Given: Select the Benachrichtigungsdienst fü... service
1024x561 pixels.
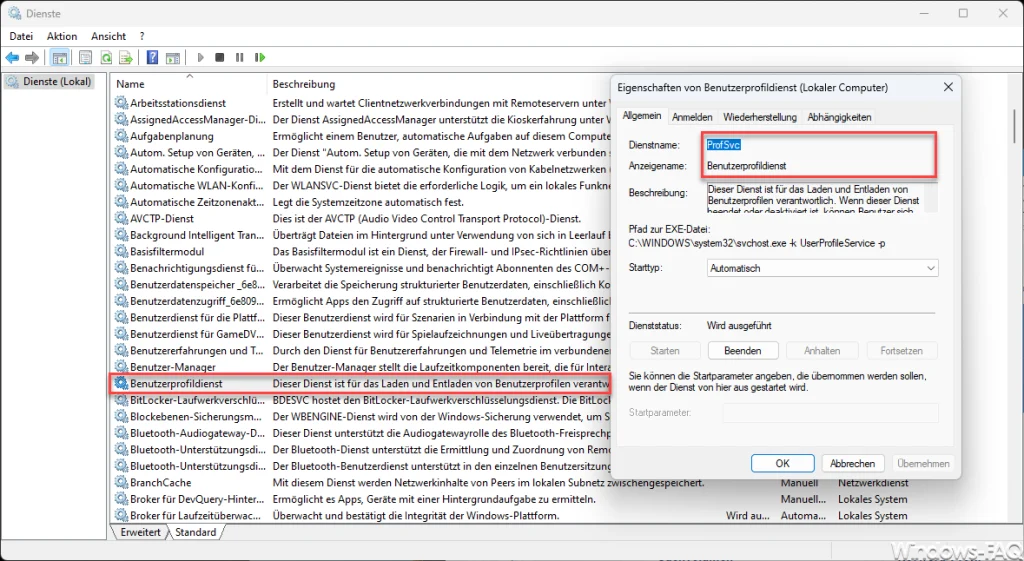Looking at the screenshot, I should point(197,268).
